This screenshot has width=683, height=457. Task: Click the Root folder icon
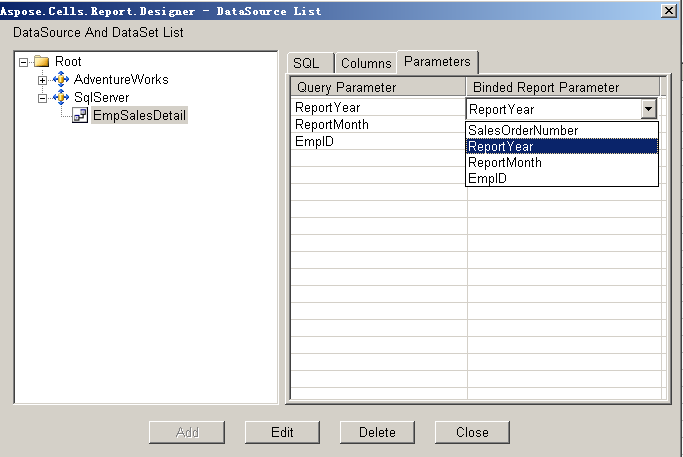(42, 61)
